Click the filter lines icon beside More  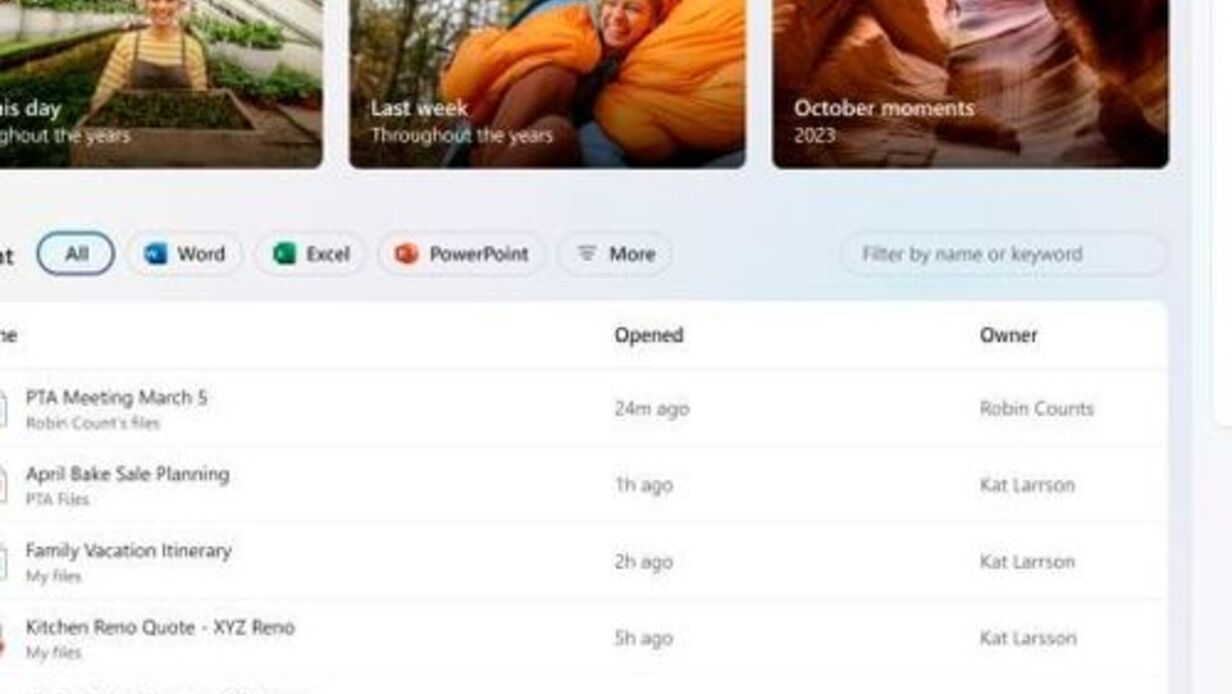(x=587, y=254)
